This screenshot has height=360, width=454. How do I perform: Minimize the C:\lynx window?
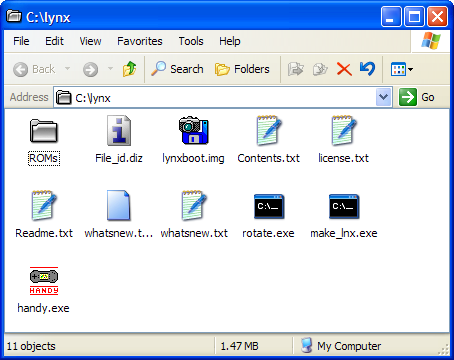tap(391, 17)
